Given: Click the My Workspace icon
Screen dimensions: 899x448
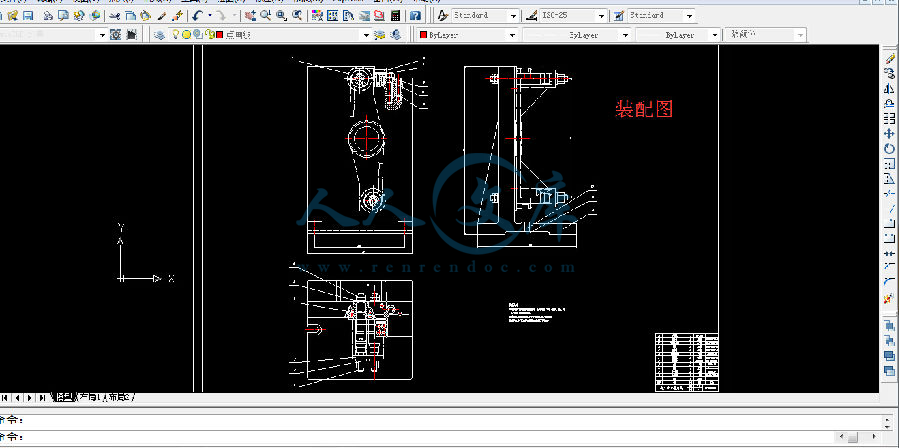Looking at the screenshot, I should point(131,35).
